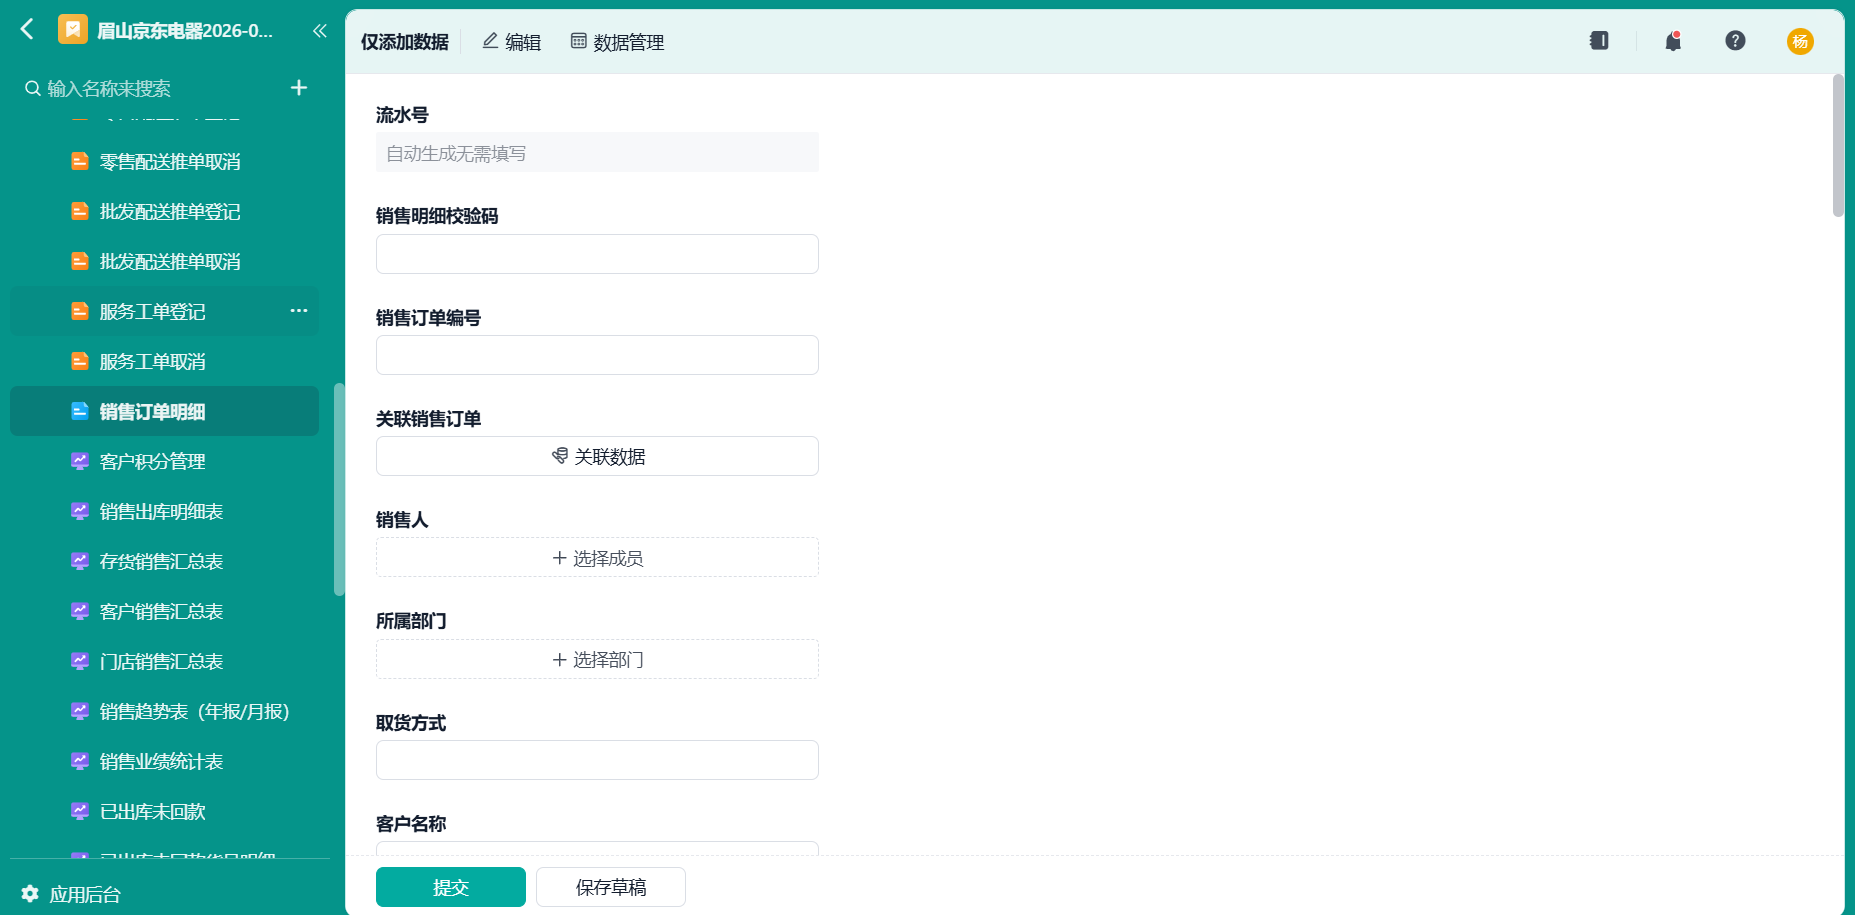This screenshot has width=1855, height=915.
Task: Click the report icon beside 销售趋势表
Action: [x=80, y=711]
